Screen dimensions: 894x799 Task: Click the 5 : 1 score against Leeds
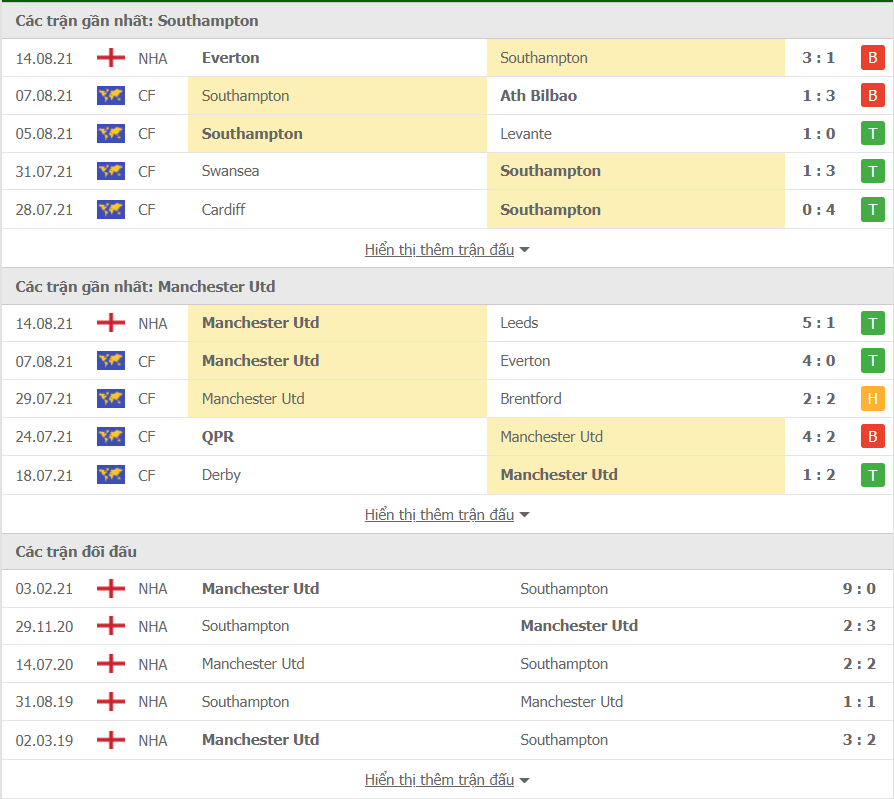pos(818,323)
